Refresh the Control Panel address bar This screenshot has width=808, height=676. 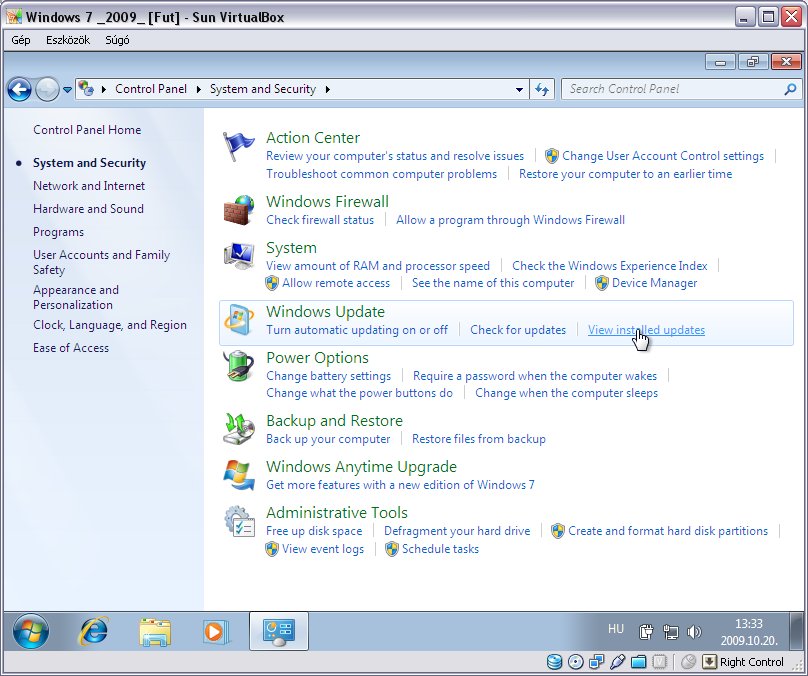point(542,89)
